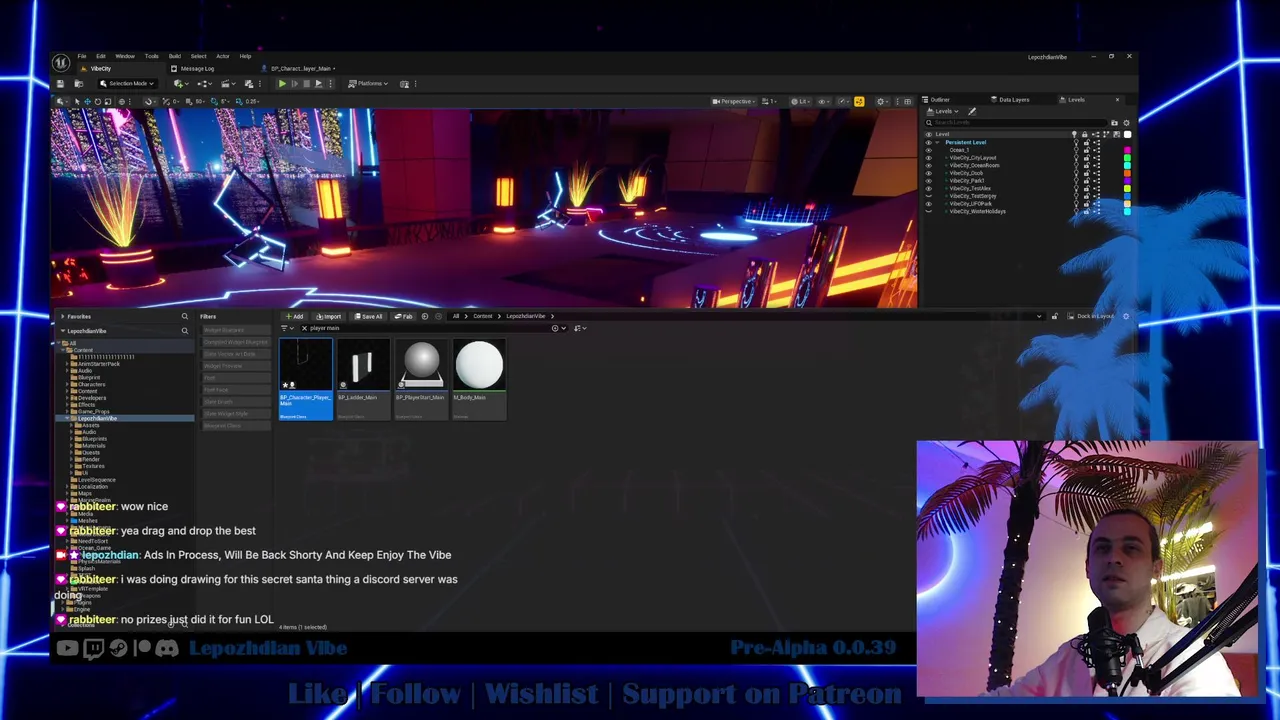Viewport: 1280px width, 720px height.
Task: Click the pencil edit icon beside Levels
Action: tap(972, 111)
